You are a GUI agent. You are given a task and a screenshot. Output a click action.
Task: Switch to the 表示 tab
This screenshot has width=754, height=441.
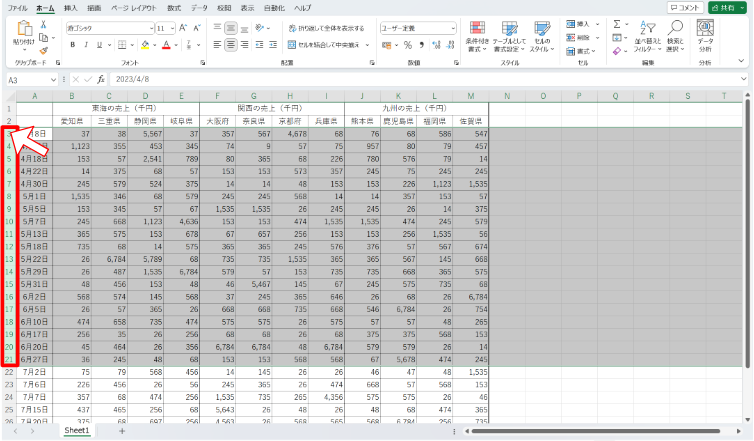click(x=247, y=8)
